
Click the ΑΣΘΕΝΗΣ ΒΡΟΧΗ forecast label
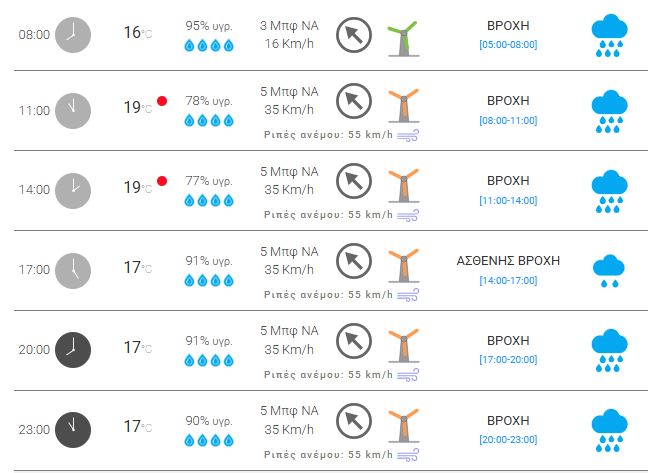508,261
